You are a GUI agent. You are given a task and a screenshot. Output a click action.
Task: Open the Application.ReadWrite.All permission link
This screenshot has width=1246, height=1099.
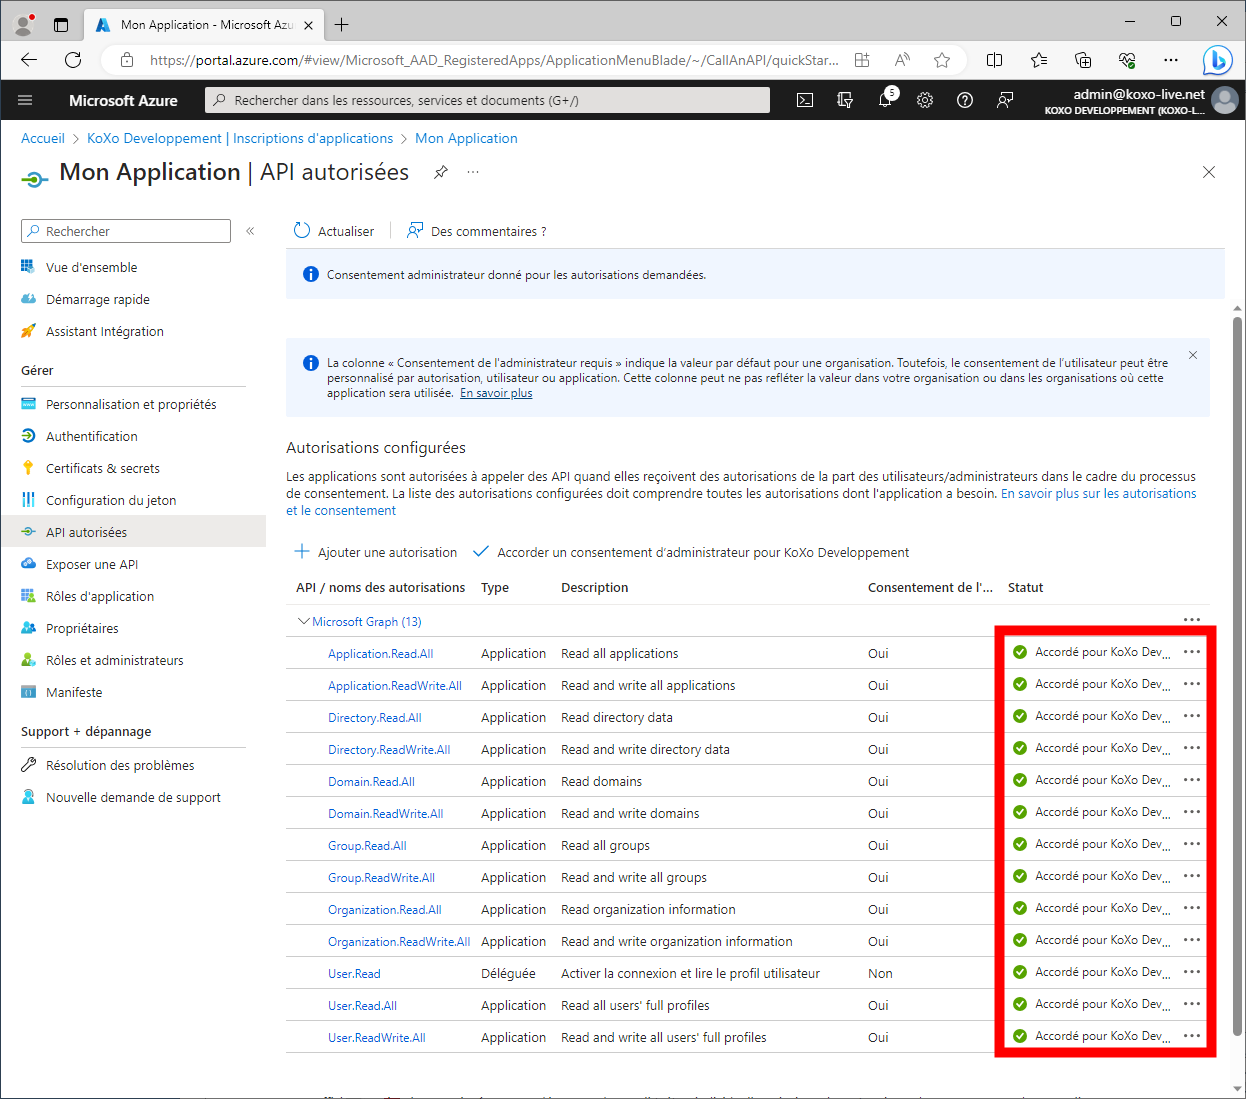(395, 686)
